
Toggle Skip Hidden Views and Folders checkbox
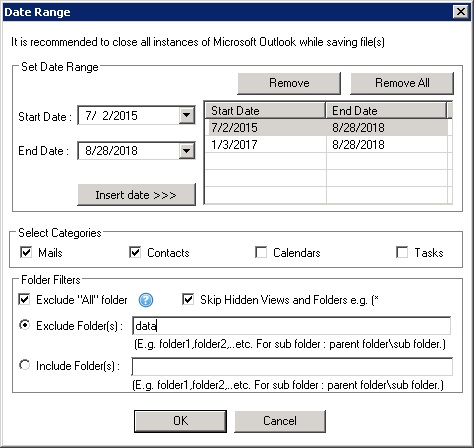(188, 299)
